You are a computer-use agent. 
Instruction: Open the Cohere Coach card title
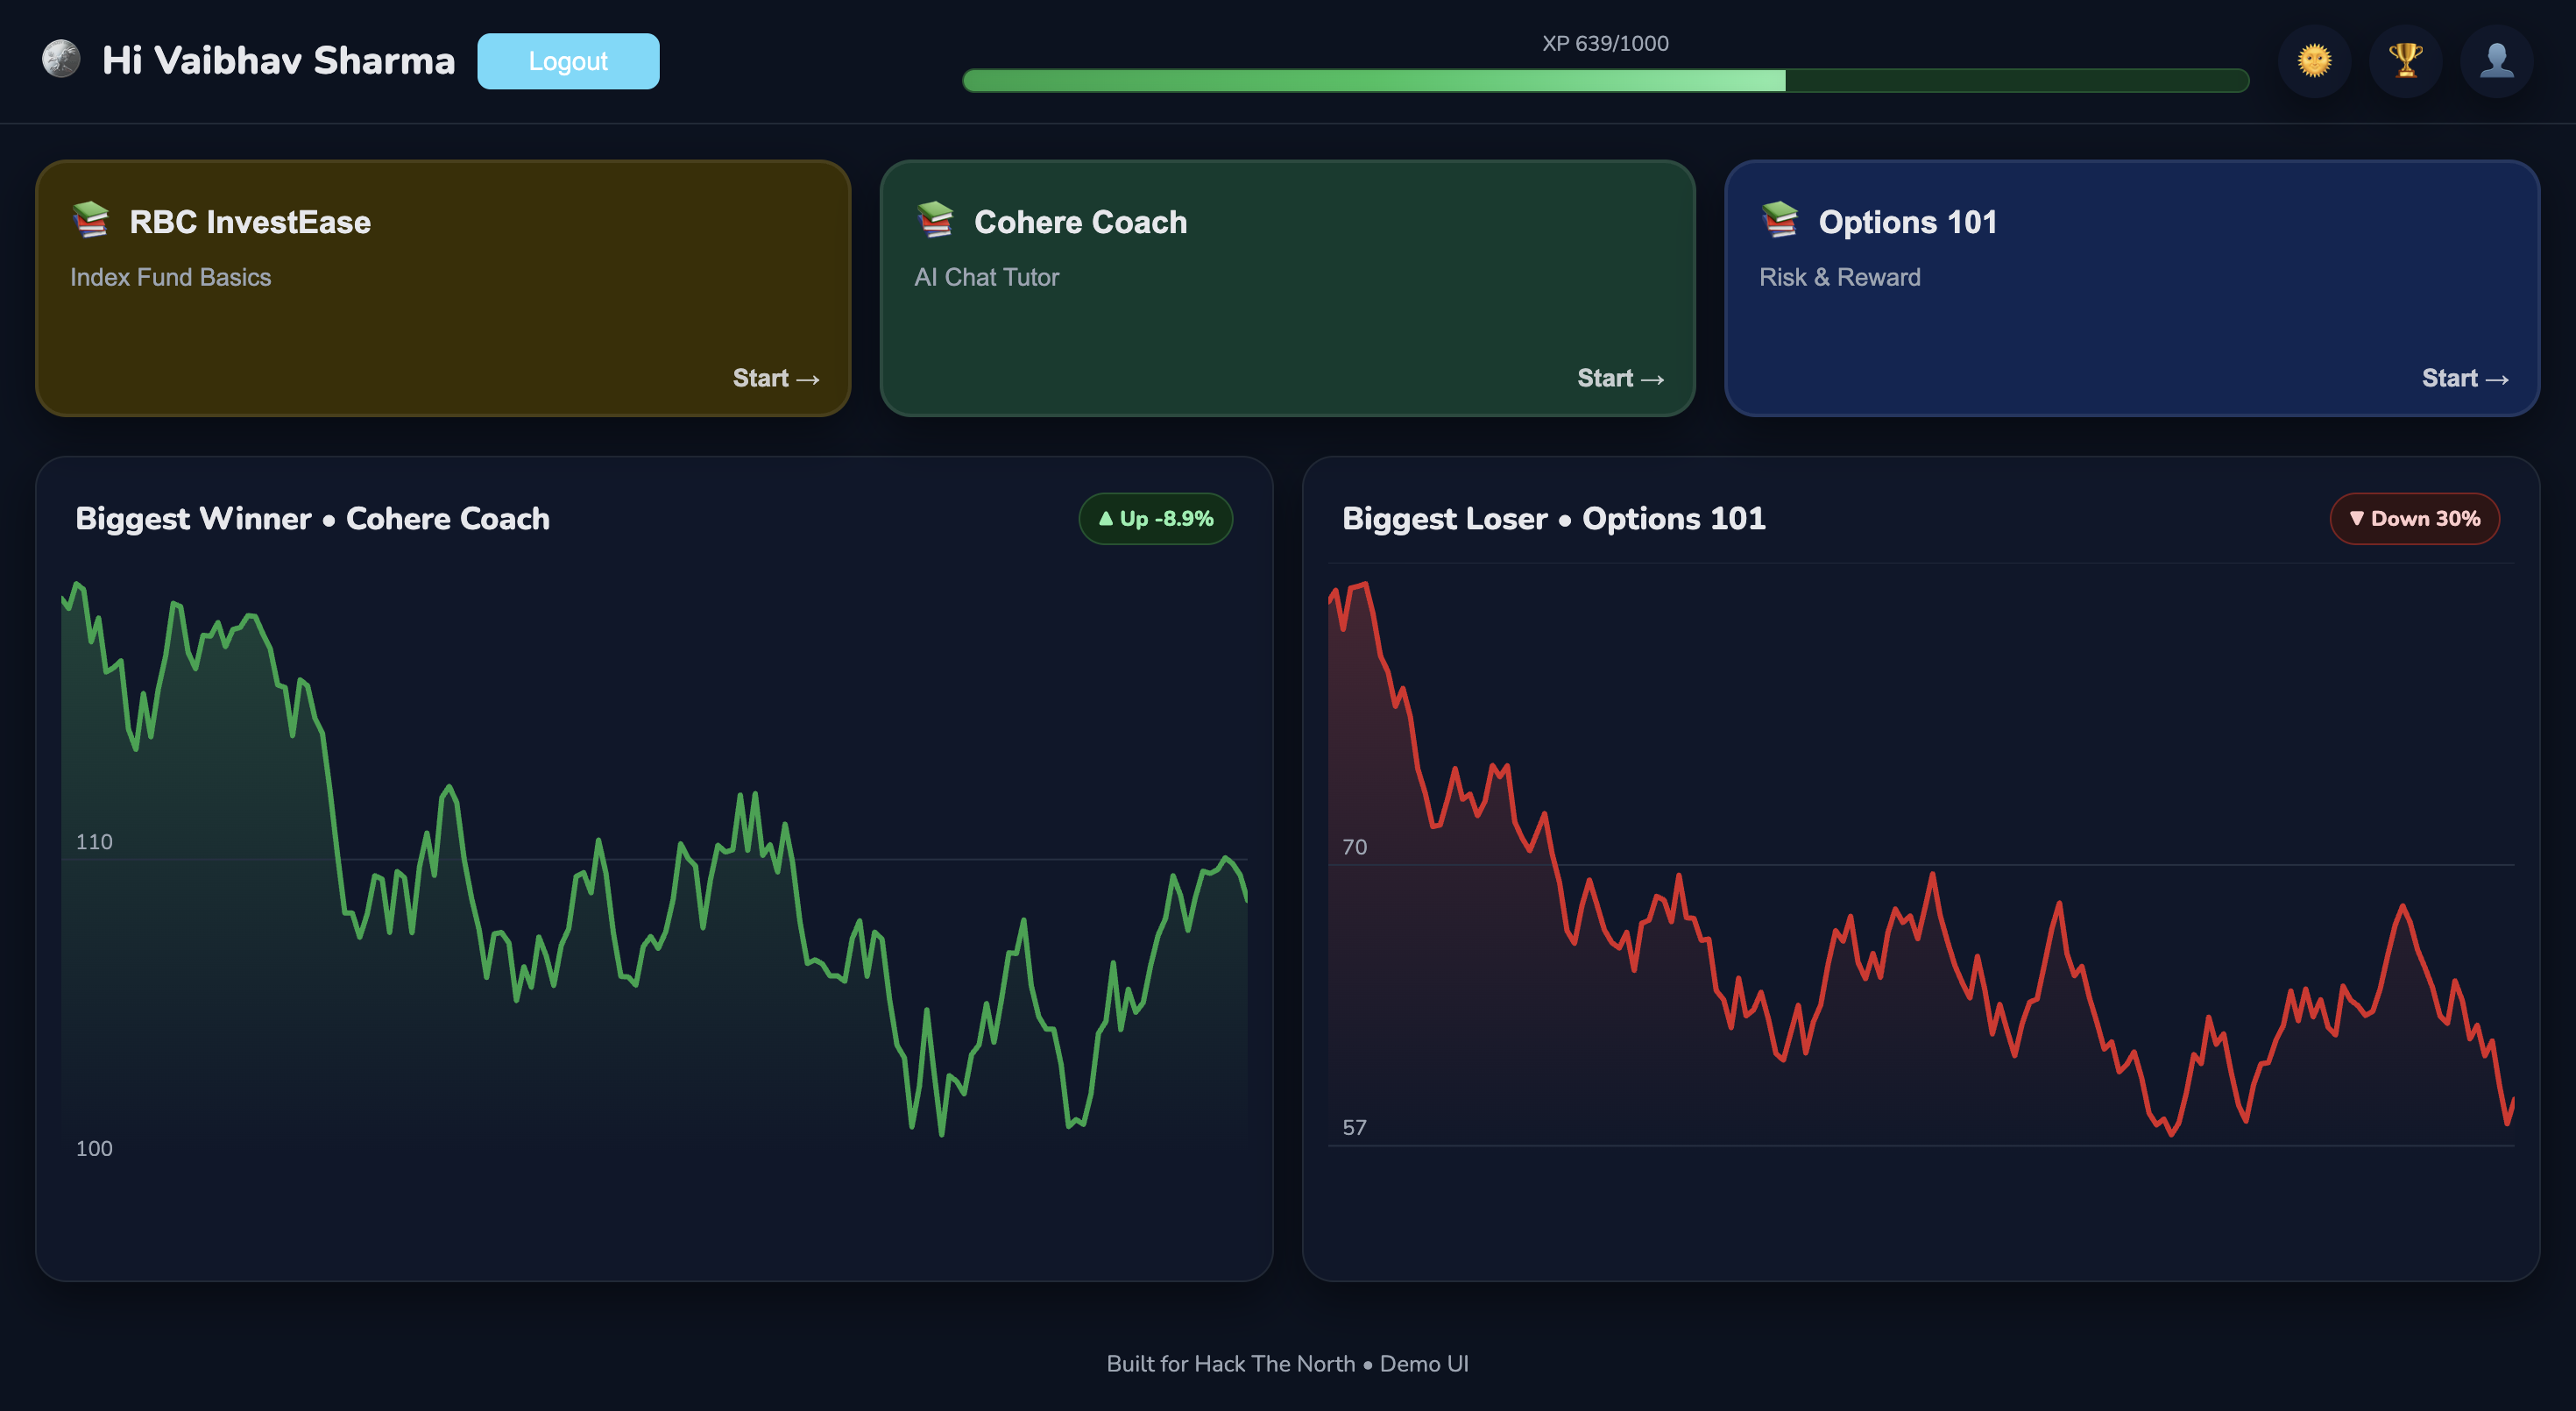(1080, 222)
